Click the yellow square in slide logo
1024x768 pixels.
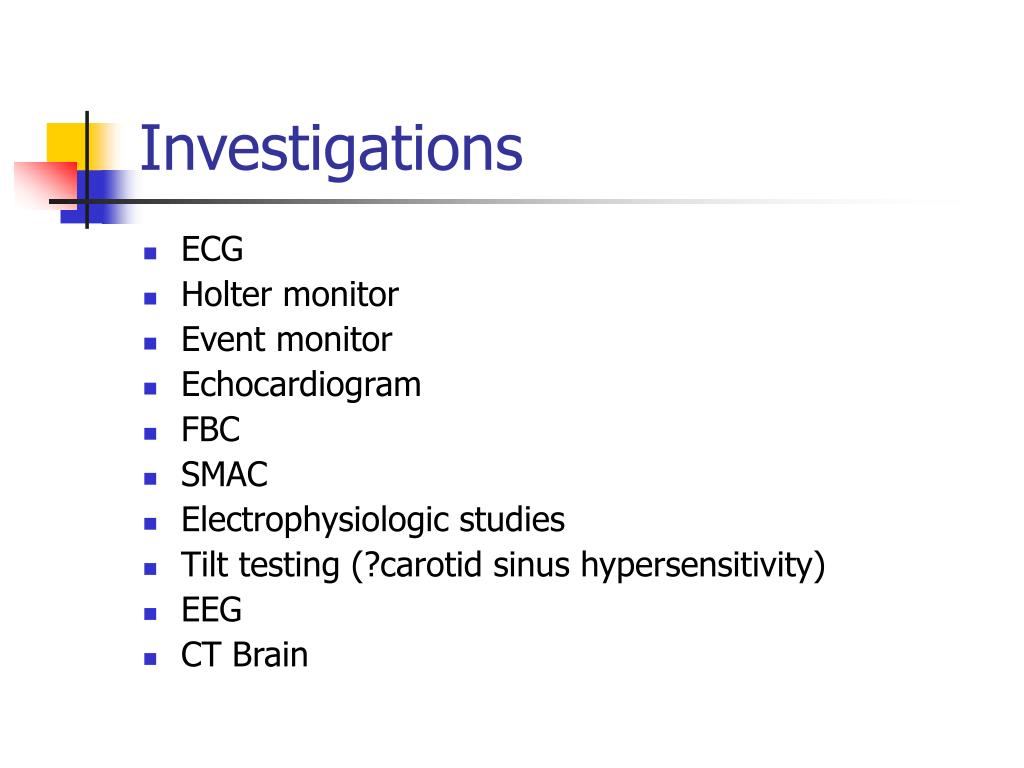tap(65, 142)
